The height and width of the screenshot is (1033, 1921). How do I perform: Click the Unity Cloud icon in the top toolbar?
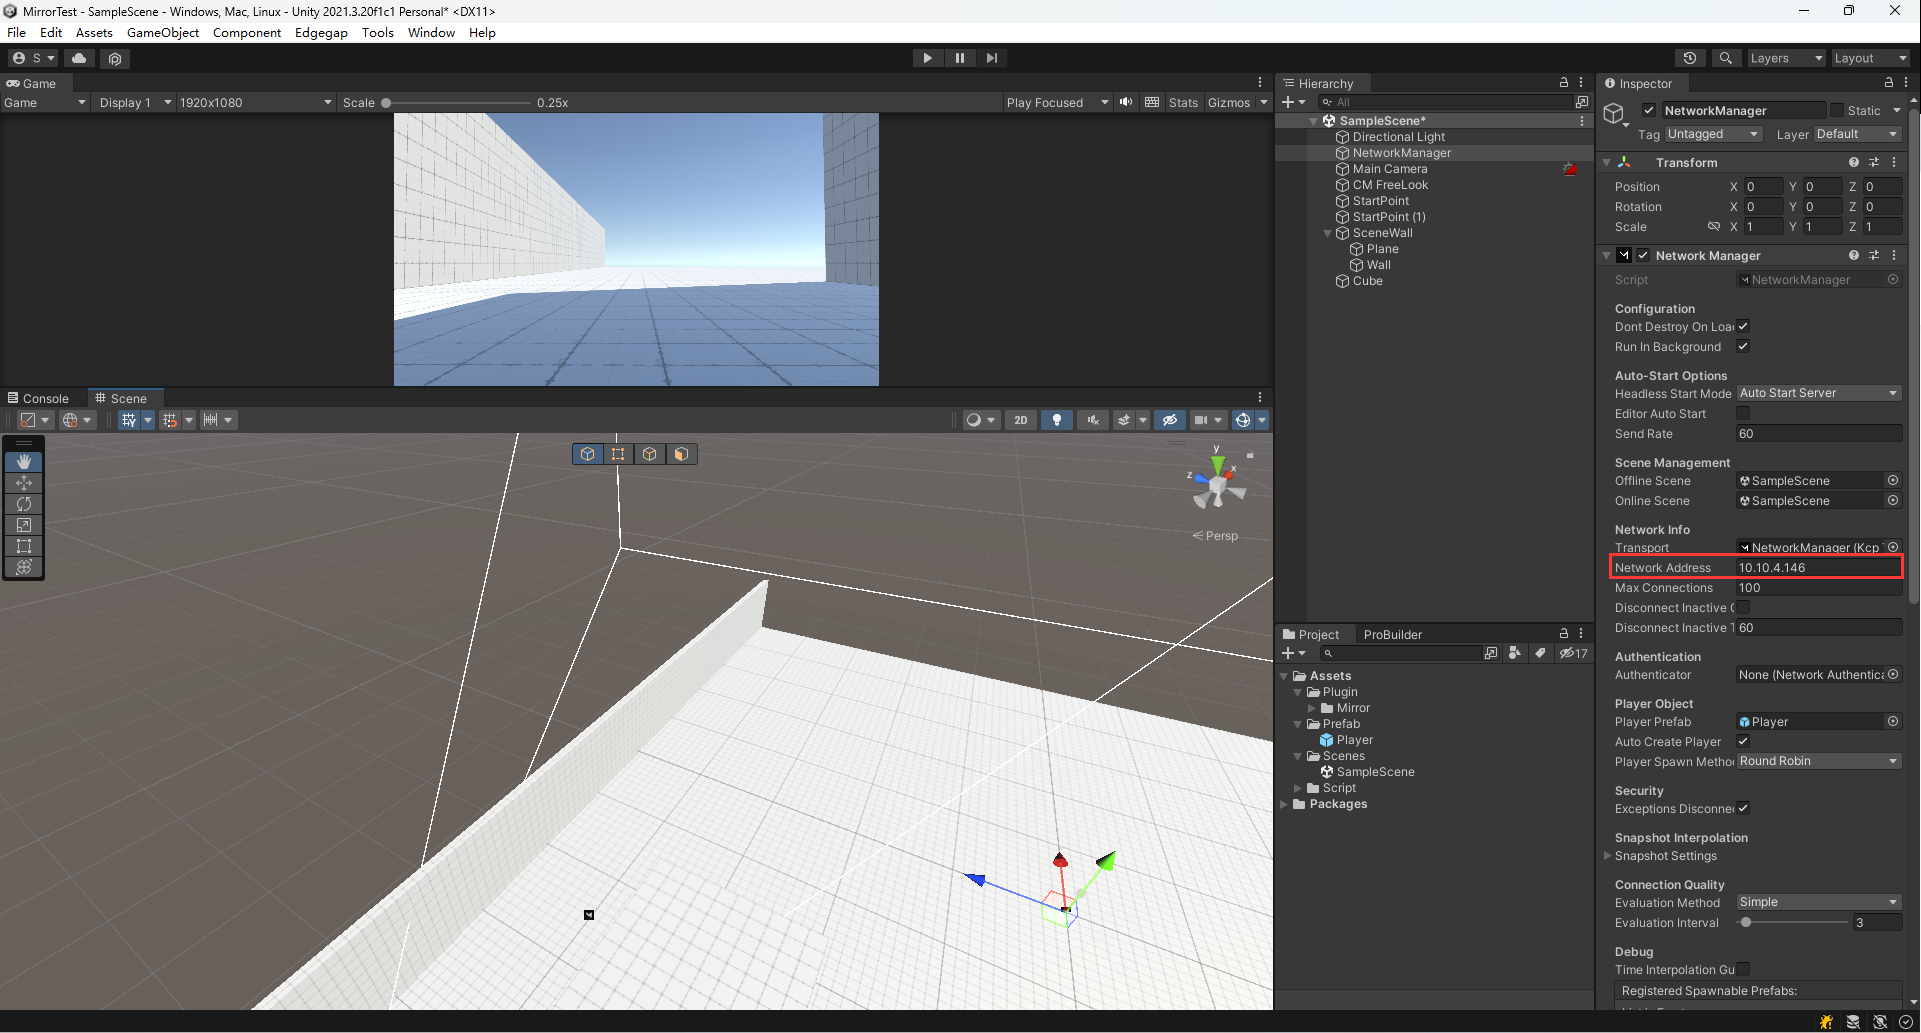[x=79, y=58]
